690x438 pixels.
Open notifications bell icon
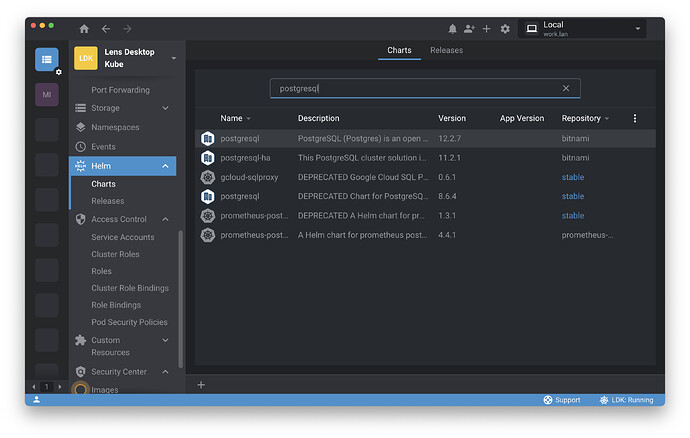pyautogui.click(x=453, y=29)
